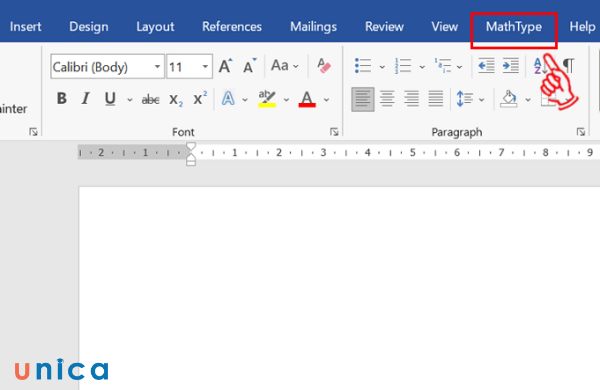The image size is (600, 390).
Task: Click the first line indent ruler marker
Action: (x=191, y=146)
